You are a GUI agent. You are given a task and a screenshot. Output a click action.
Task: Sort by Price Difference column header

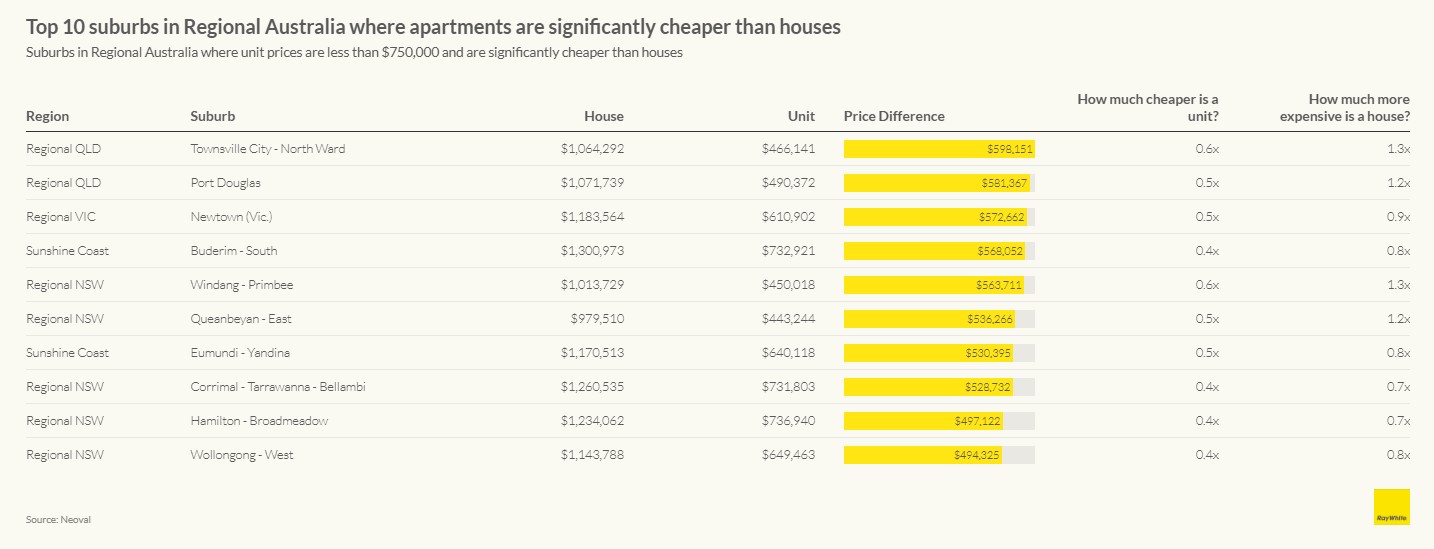894,116
